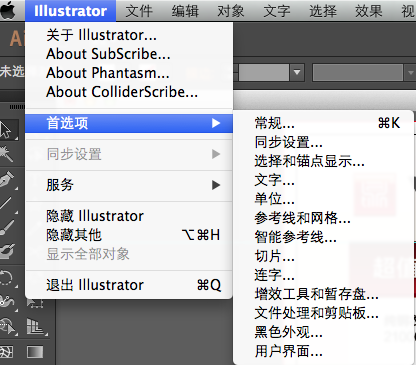Open the Apple menu

(9, 11)
